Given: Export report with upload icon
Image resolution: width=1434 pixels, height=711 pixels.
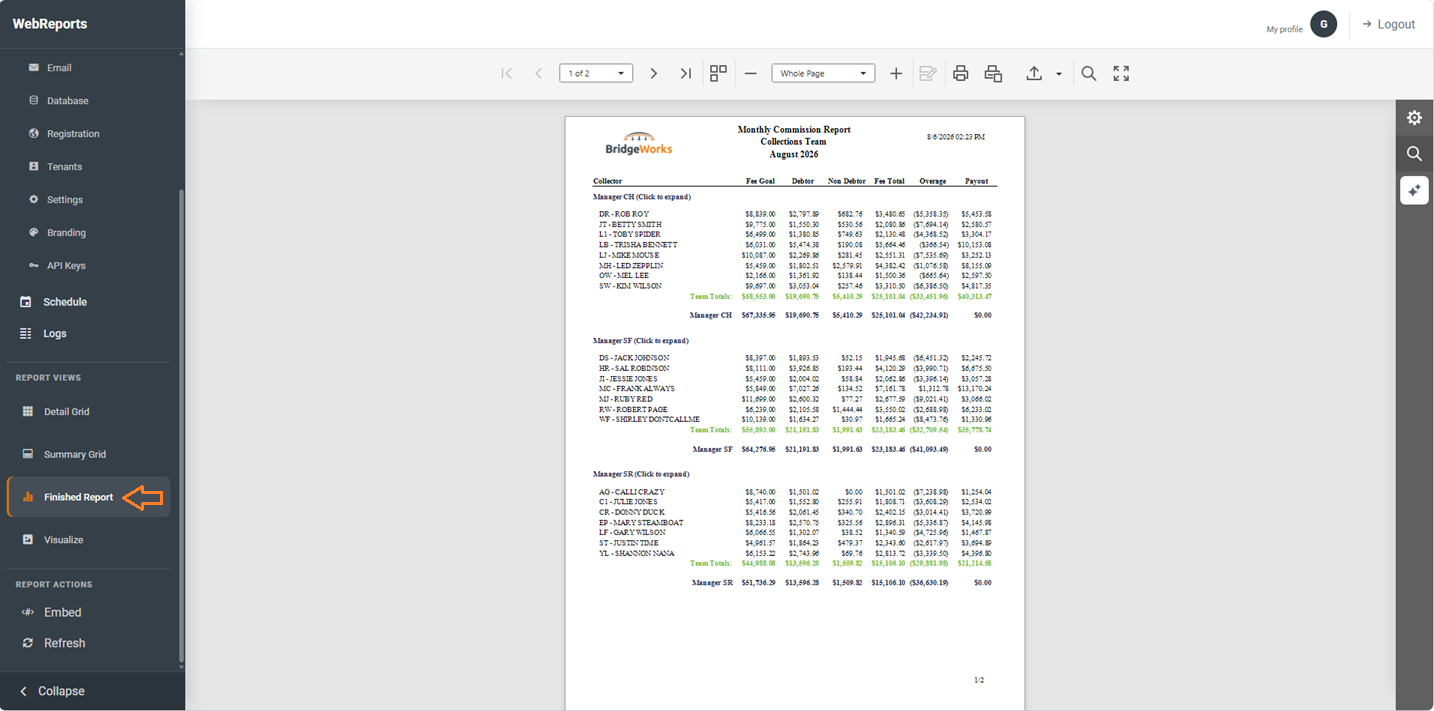Looking at the screenshot, I should tap(1034, 74).
